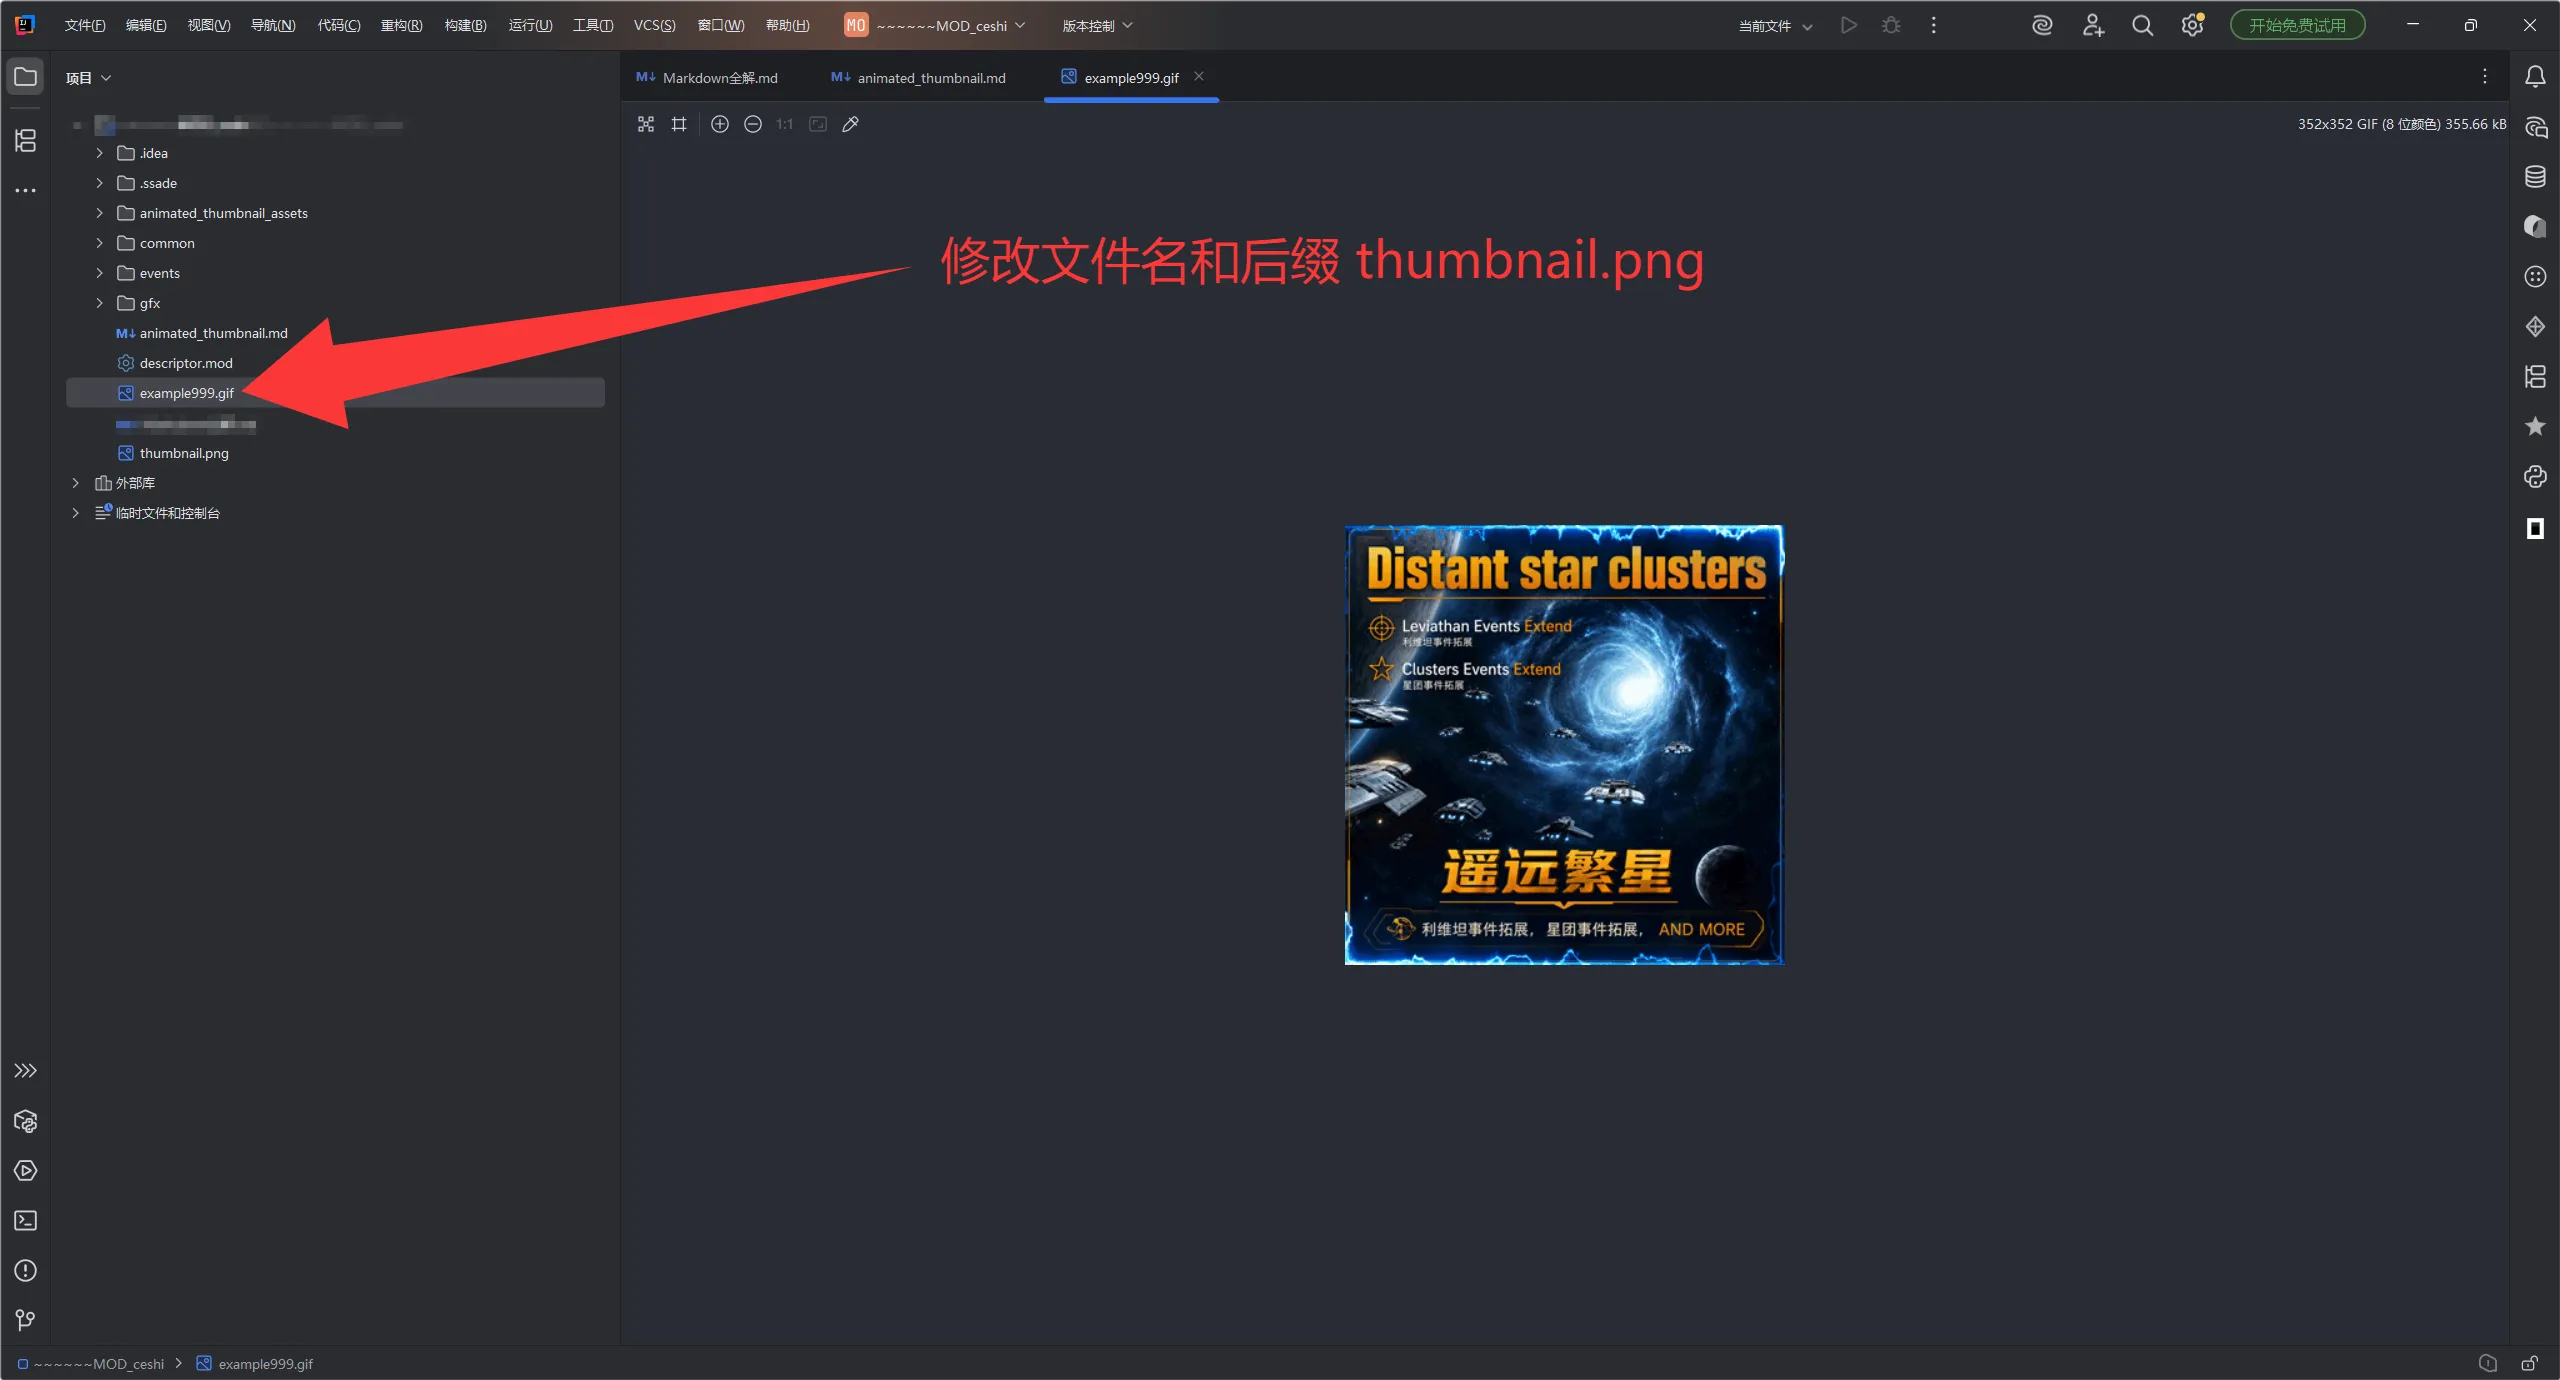Select descriptor.mod in project tree

point(186,363)
